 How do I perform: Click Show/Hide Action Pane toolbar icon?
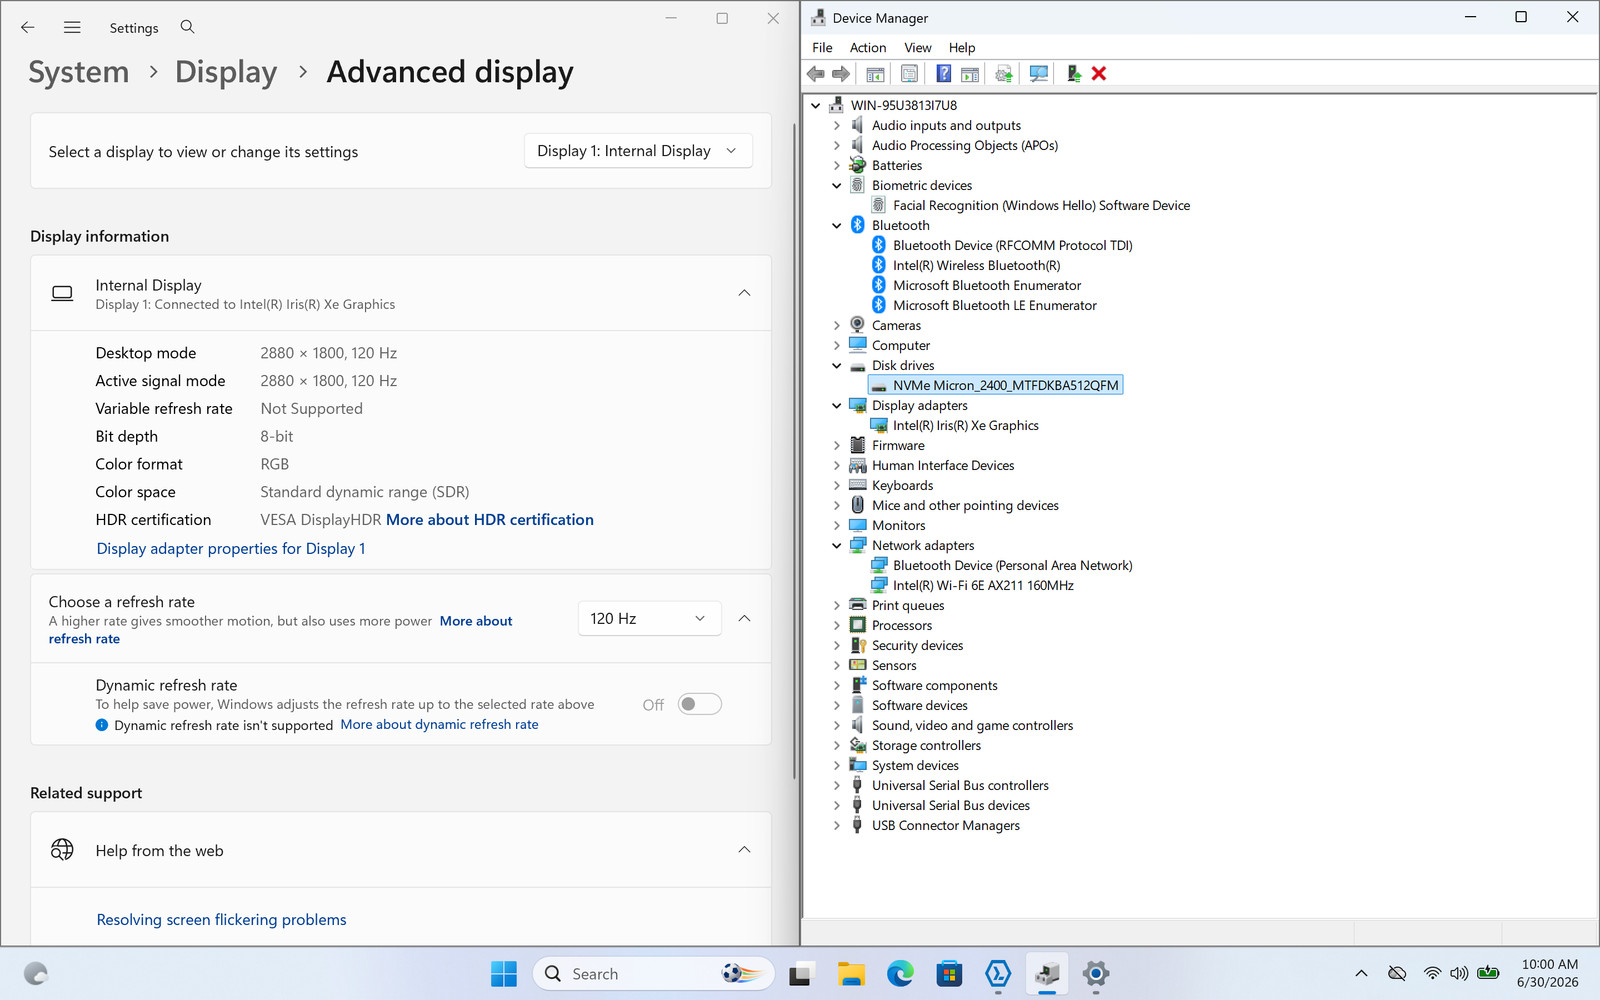point(970,74)
